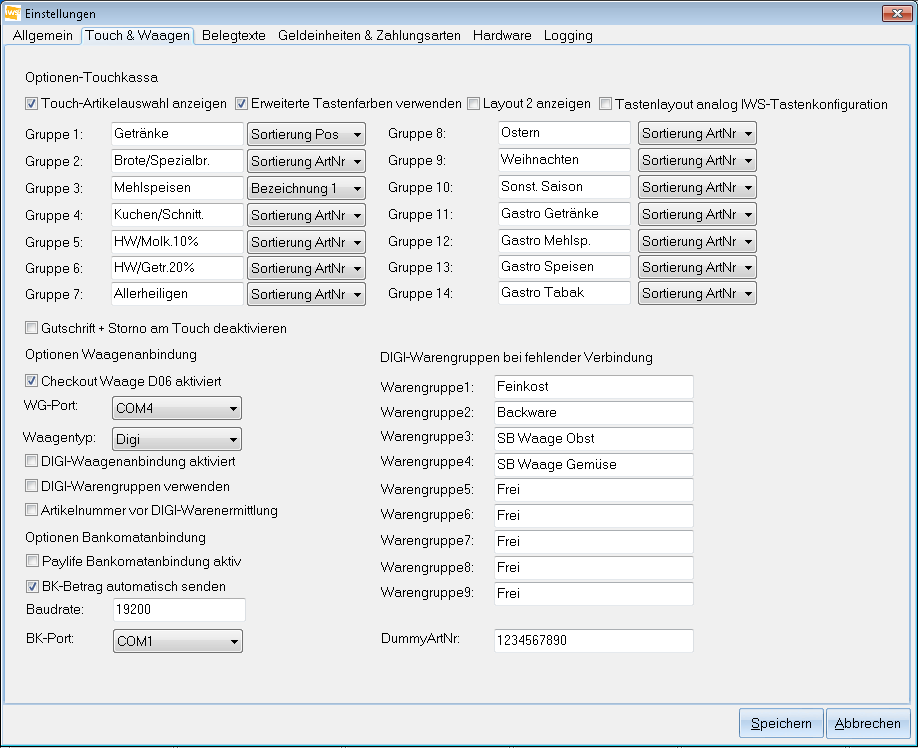Screen dimensions: 918x748
Task: Click the Baudrate field 19200
Action: point(179,609)
